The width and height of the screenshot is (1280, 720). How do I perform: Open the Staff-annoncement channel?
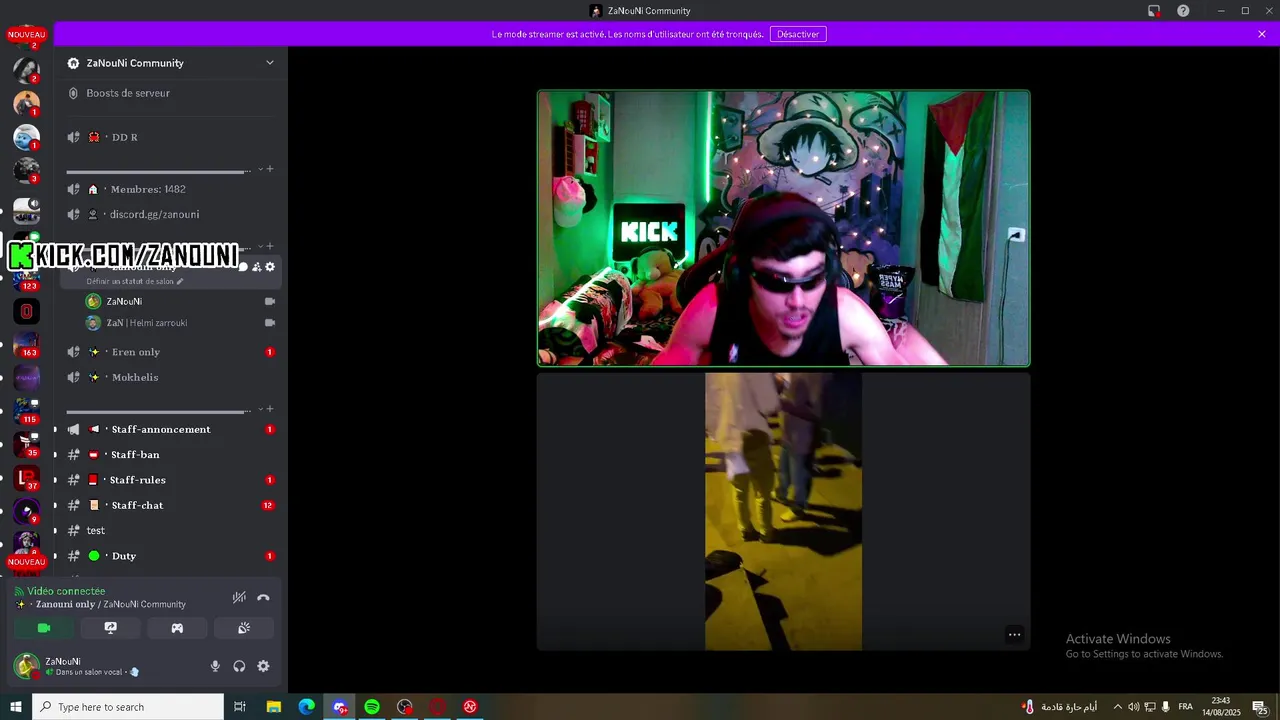[170, 429]
